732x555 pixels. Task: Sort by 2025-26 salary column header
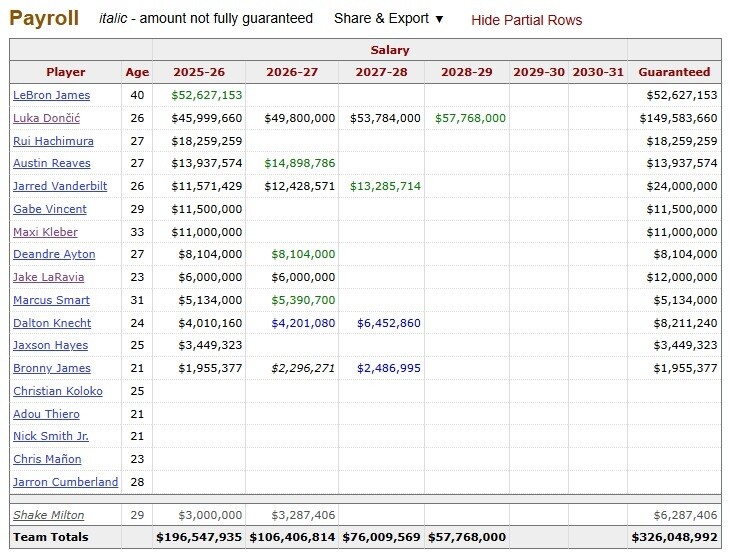pyautogui.click(x=199, y=72)
